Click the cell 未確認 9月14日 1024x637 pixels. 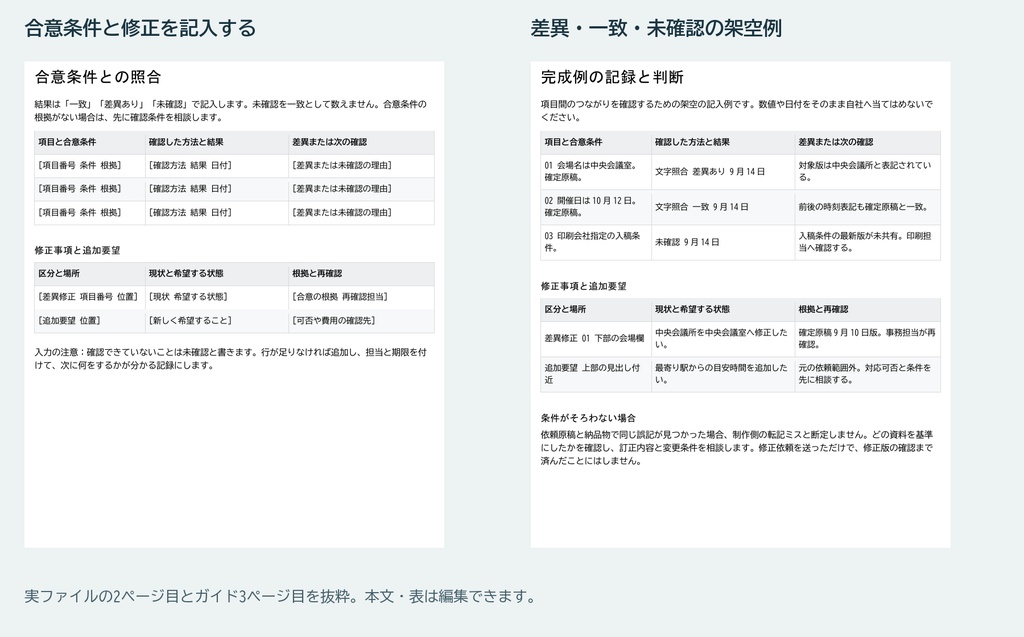tap(723, 242)
